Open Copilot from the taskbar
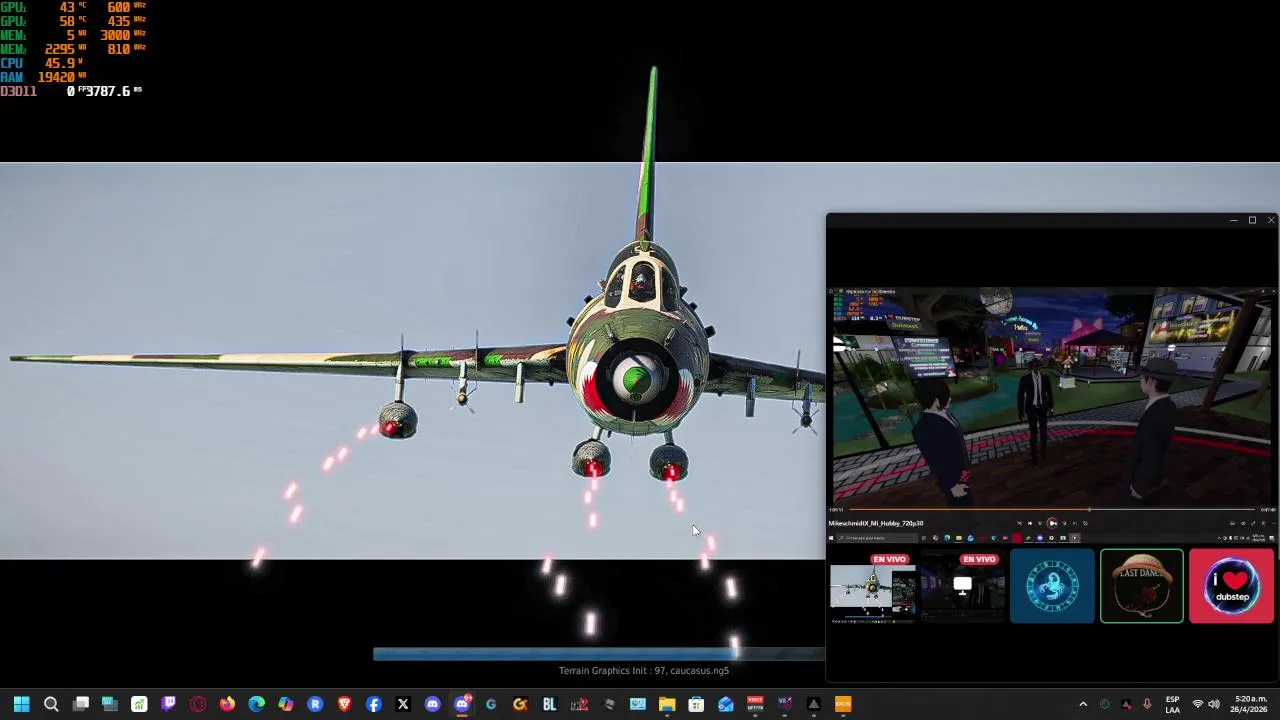The height and width of the screenshot is (720, 1280). (x=286, y=704)
